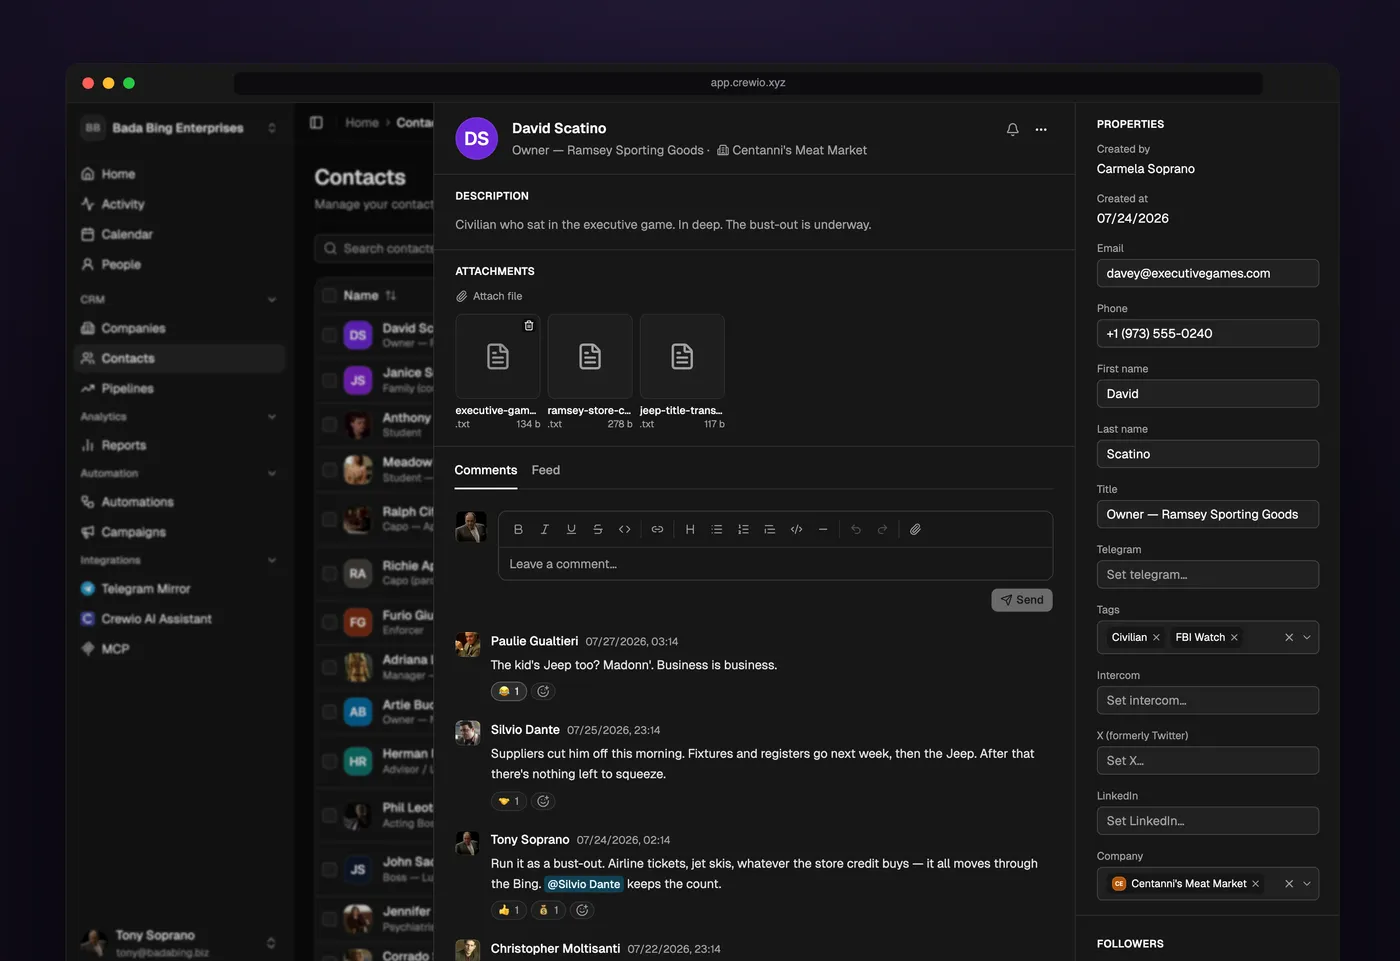Insert inline code in comment editor
The height and width of the screenshot is (961, 1400).
(x=625, y=530)
